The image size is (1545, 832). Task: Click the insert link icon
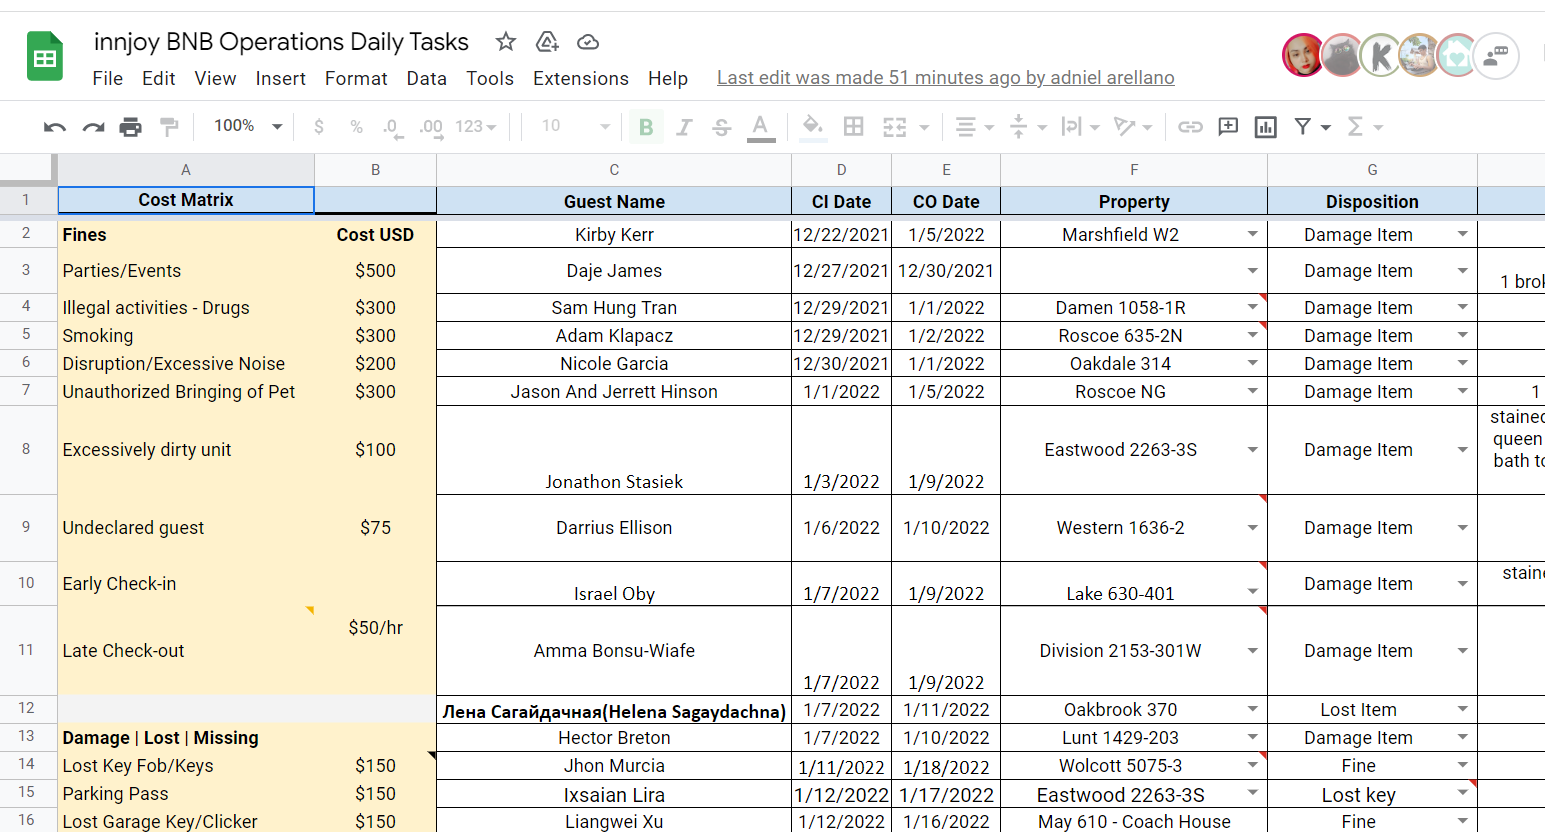(x=1190, y=127)
